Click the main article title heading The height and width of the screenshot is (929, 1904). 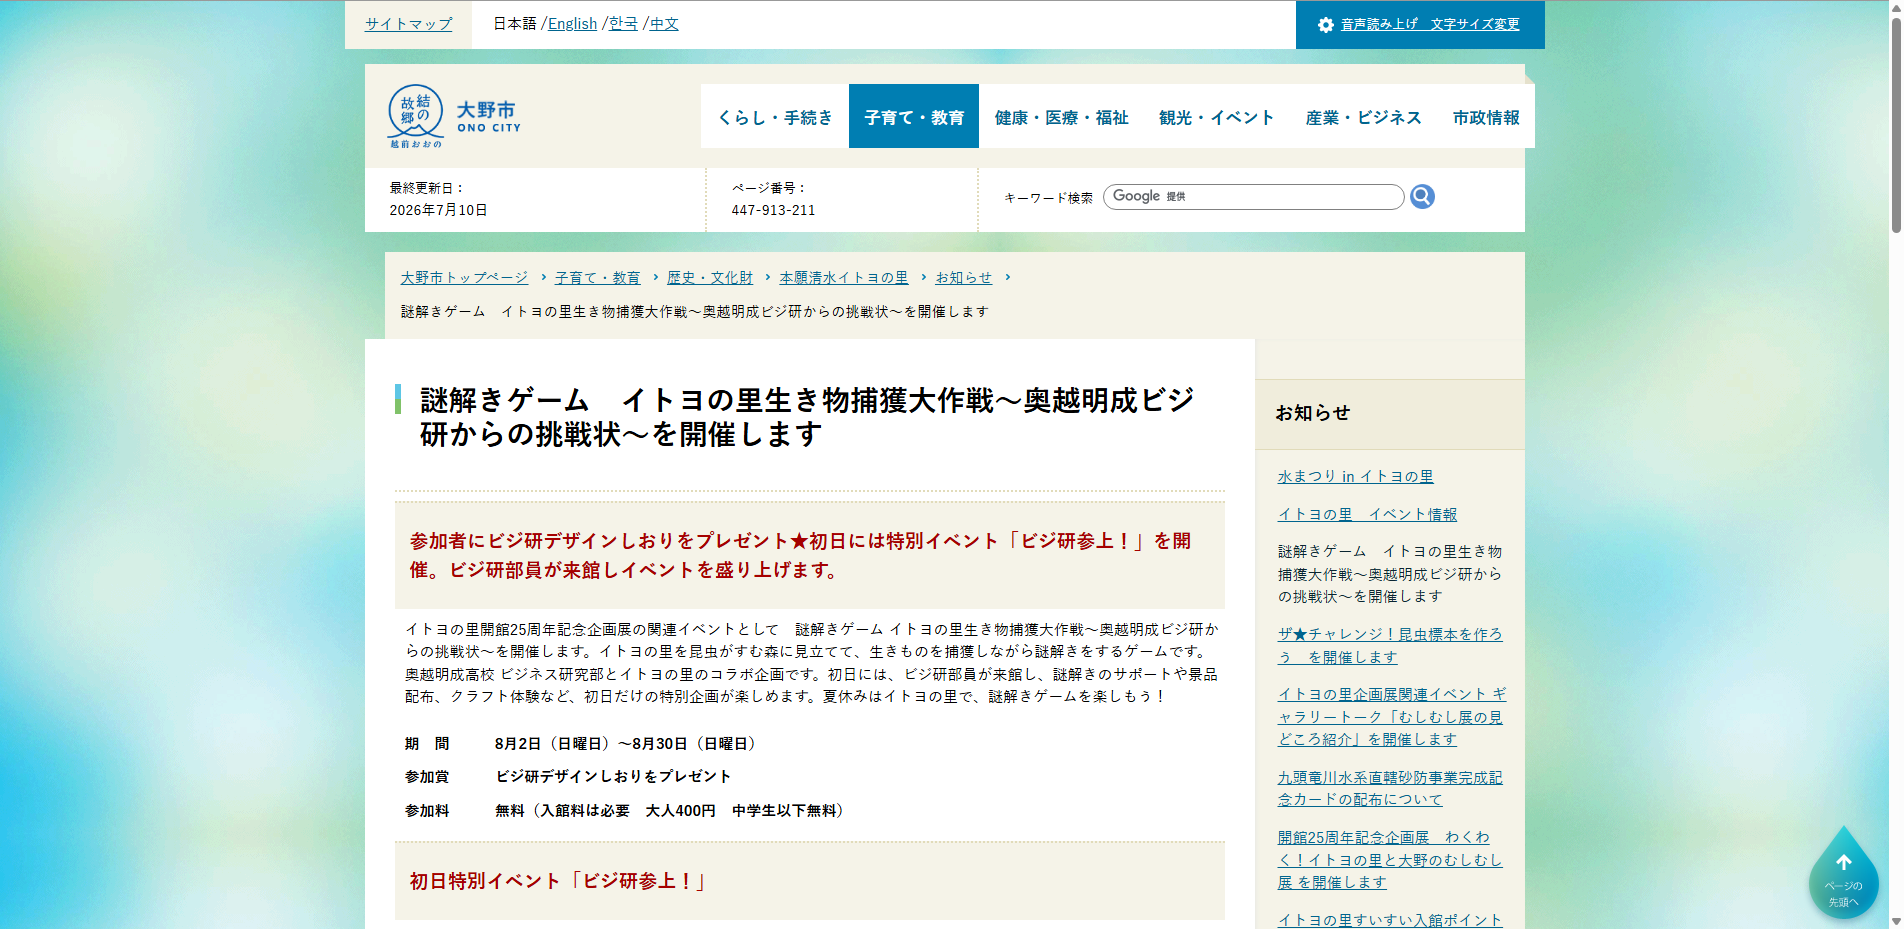click(806, 417)
